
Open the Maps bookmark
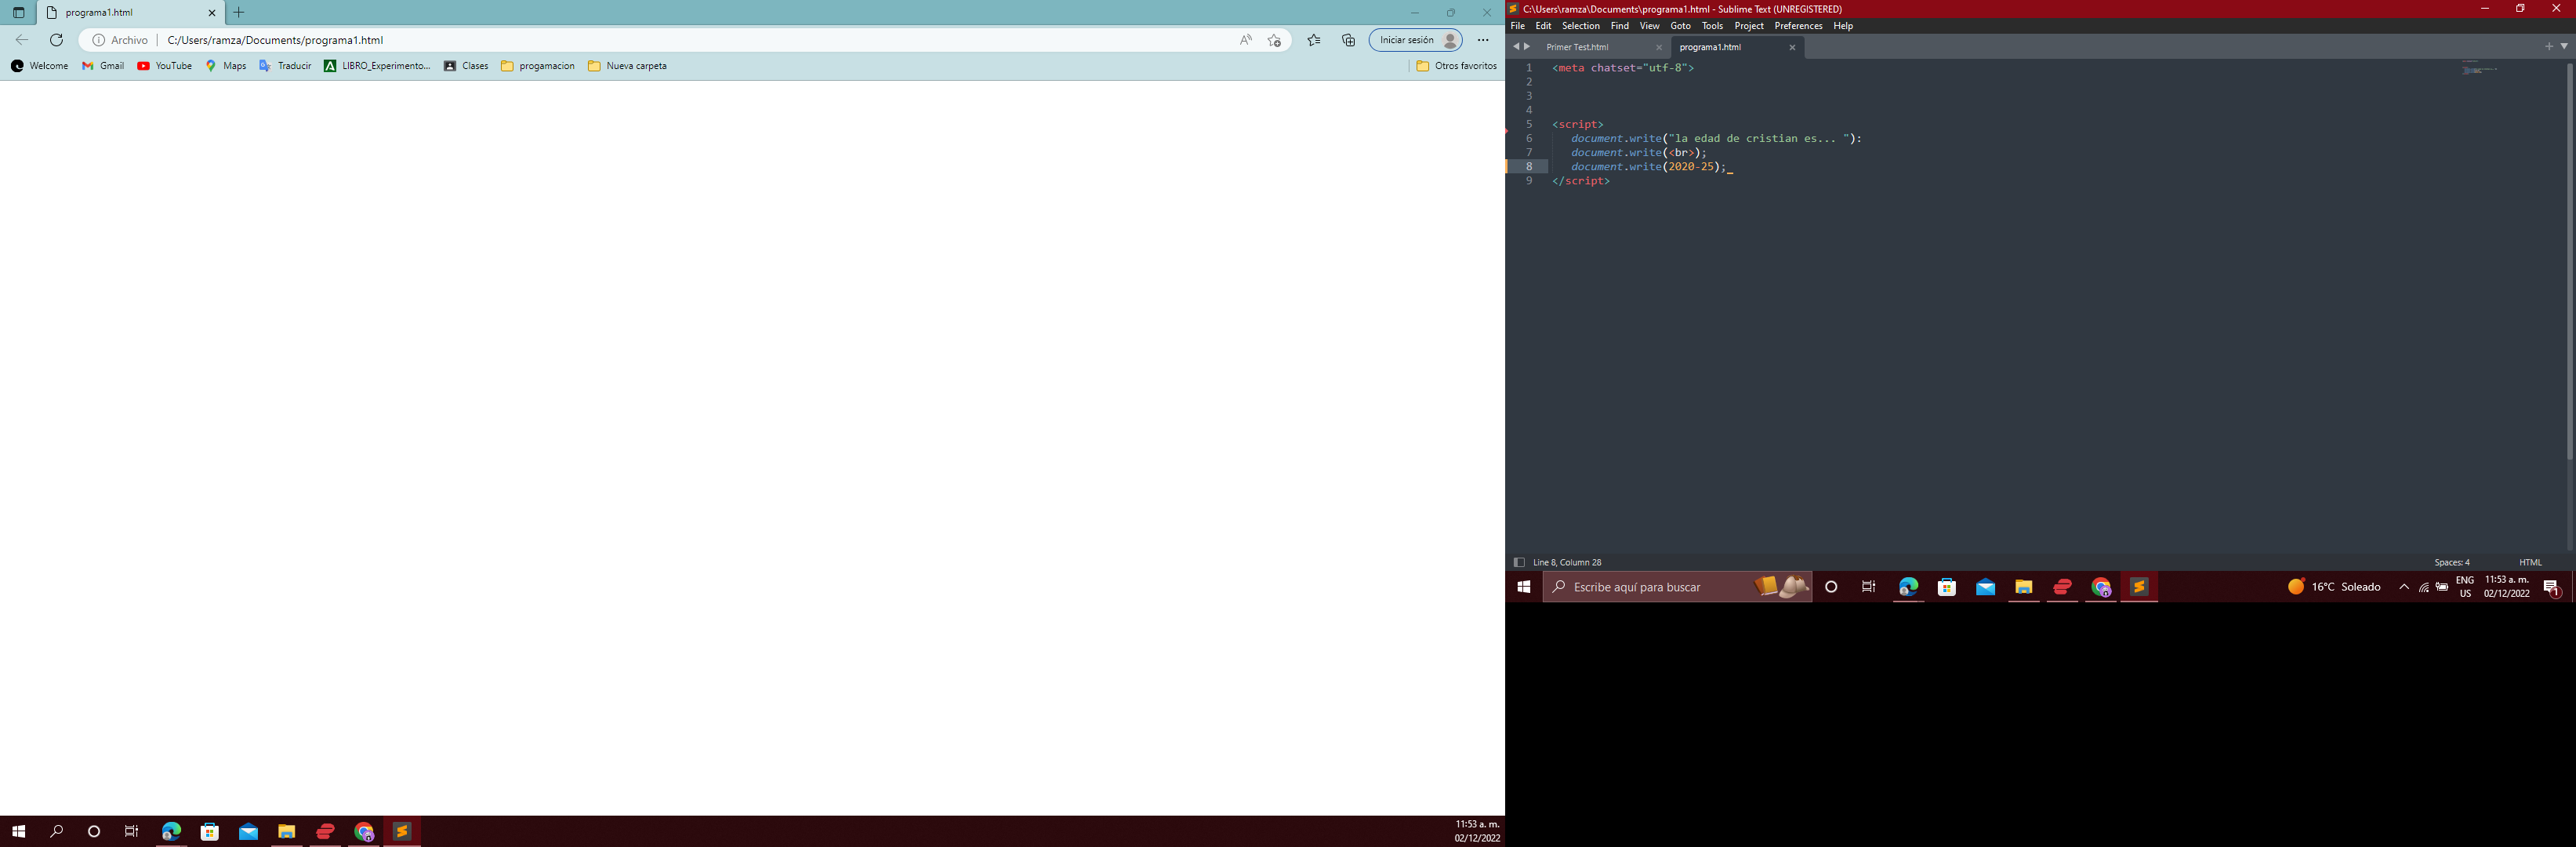tap(226, 66)
